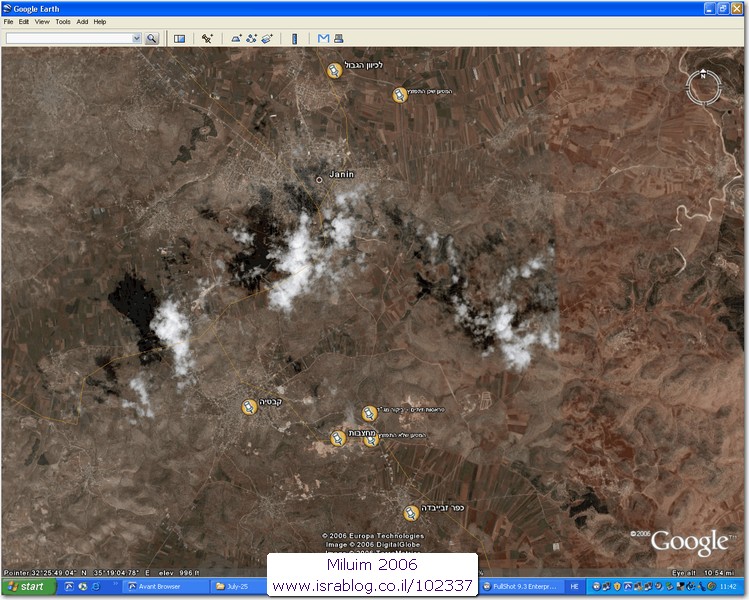Click the search magnifier button
Image resolution: width=749 pixels, height=600 pixels.
tap(151, 38)
